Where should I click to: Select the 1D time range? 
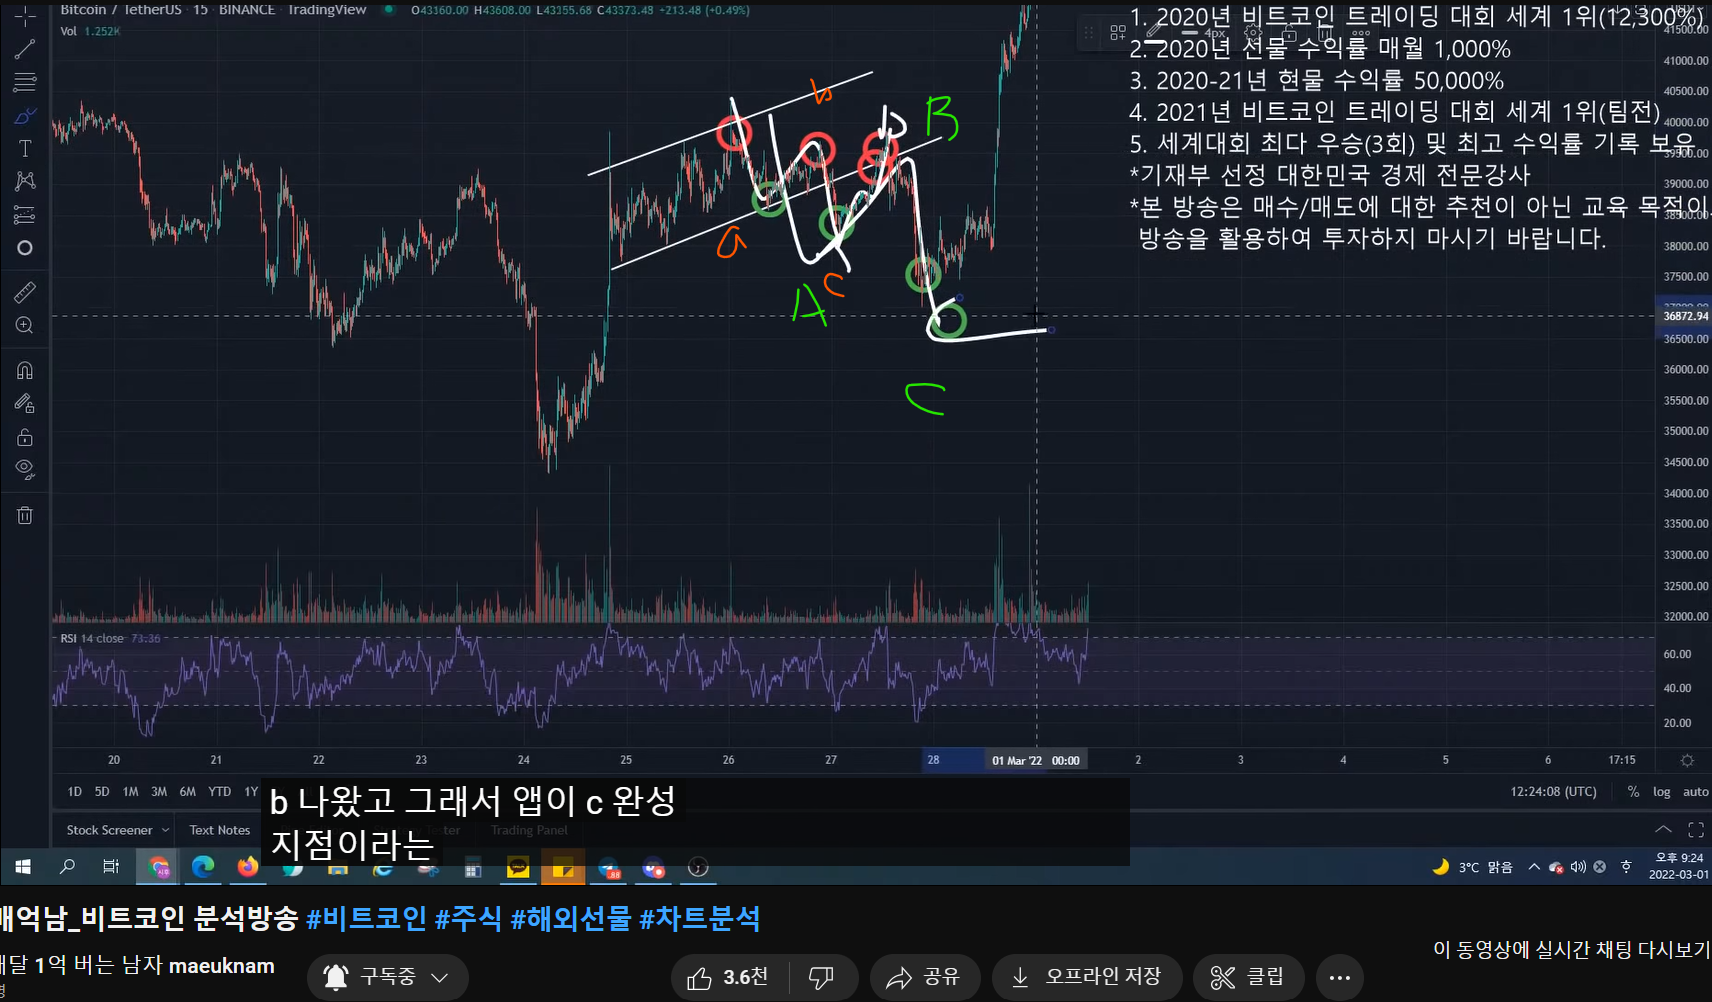pyautogui.click(x=75, y=792)
